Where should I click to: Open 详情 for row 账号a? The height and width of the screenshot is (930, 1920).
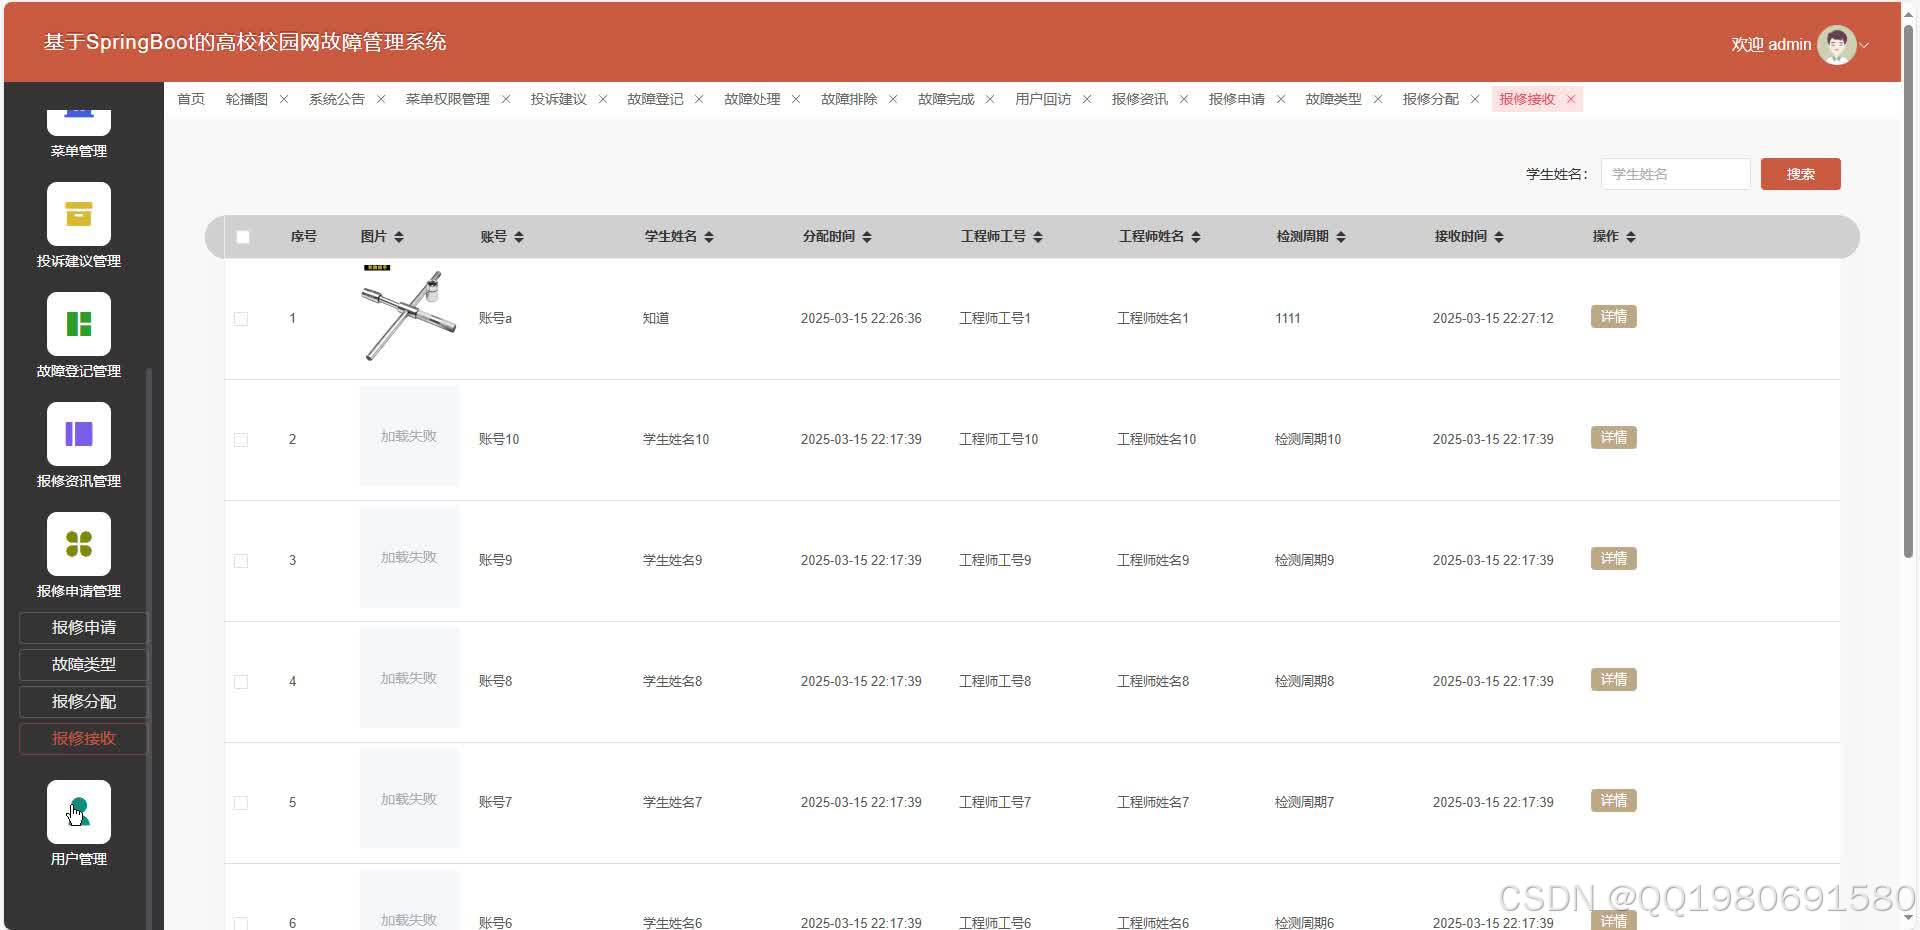(x=1613, y=317)
